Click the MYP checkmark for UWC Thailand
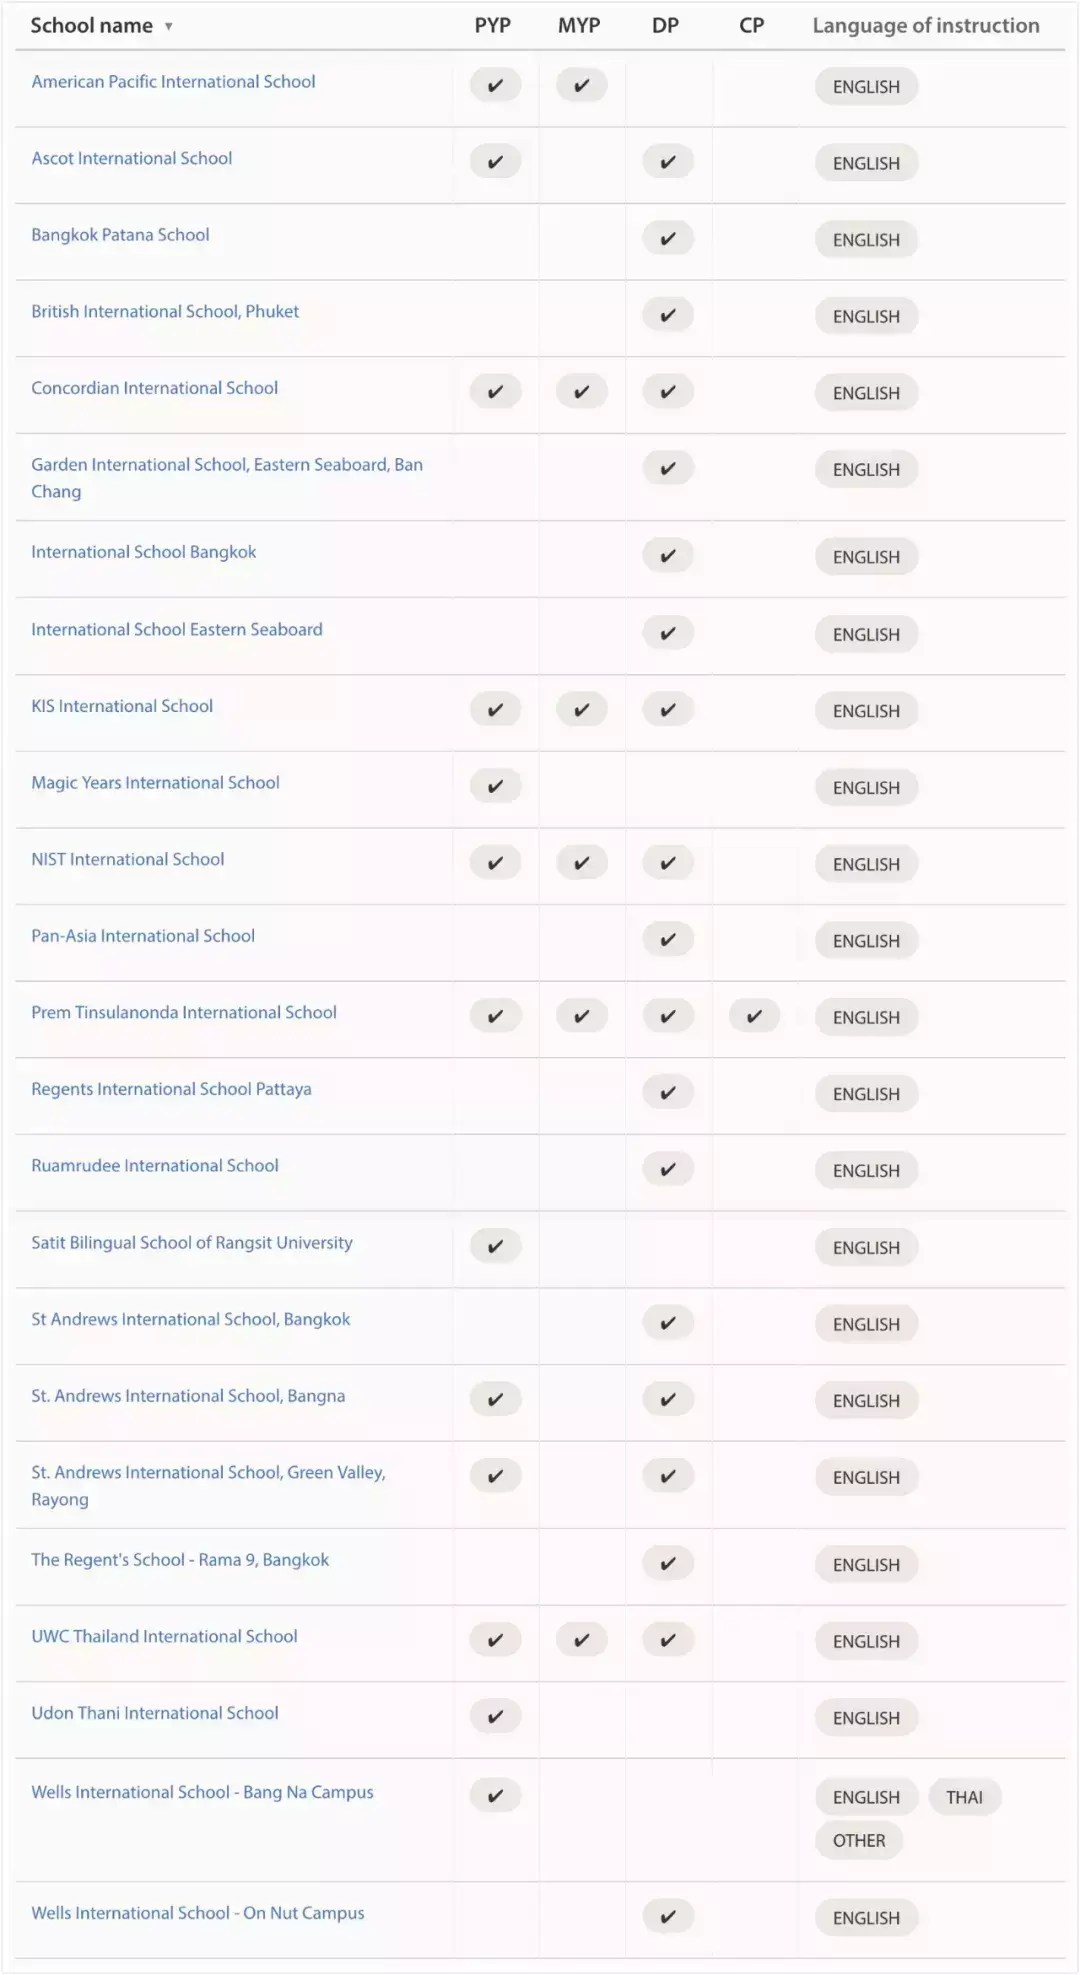 pyautogui.click(x=581, y=1640)
